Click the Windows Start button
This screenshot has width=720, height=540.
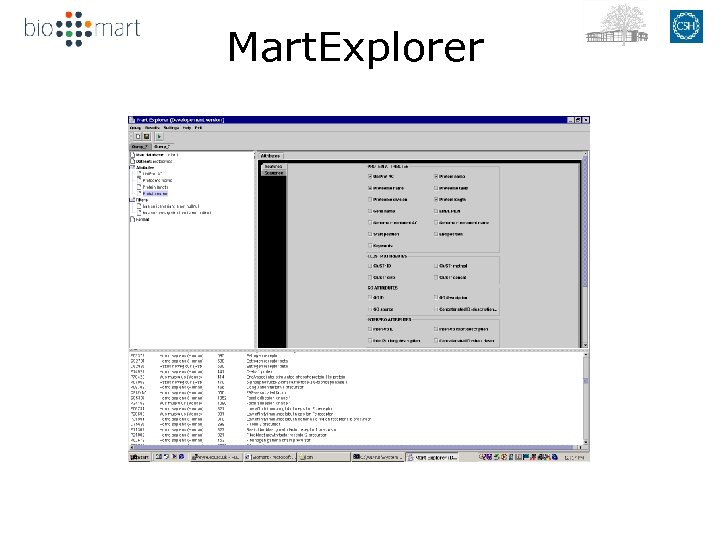pyautogui.click(x=140, y=457)
